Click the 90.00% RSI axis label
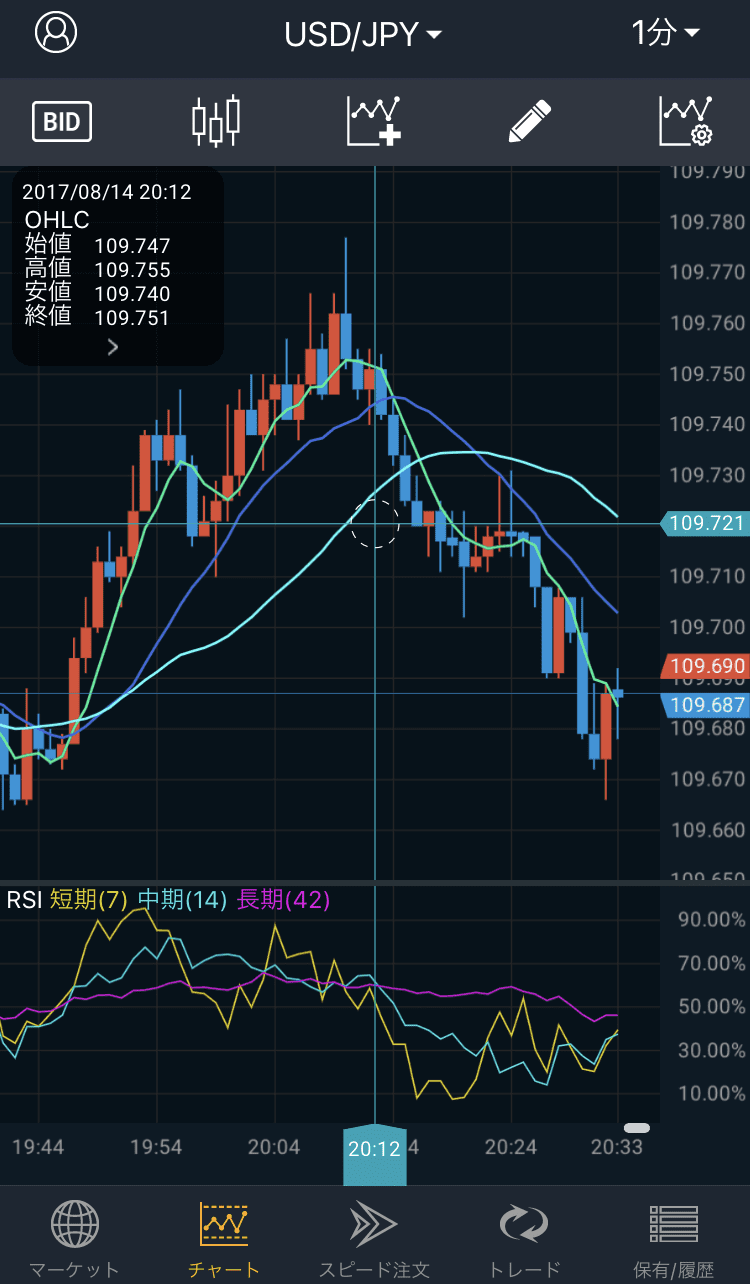The height and width of the screenshot is (1284, 750). coord(711,919)
